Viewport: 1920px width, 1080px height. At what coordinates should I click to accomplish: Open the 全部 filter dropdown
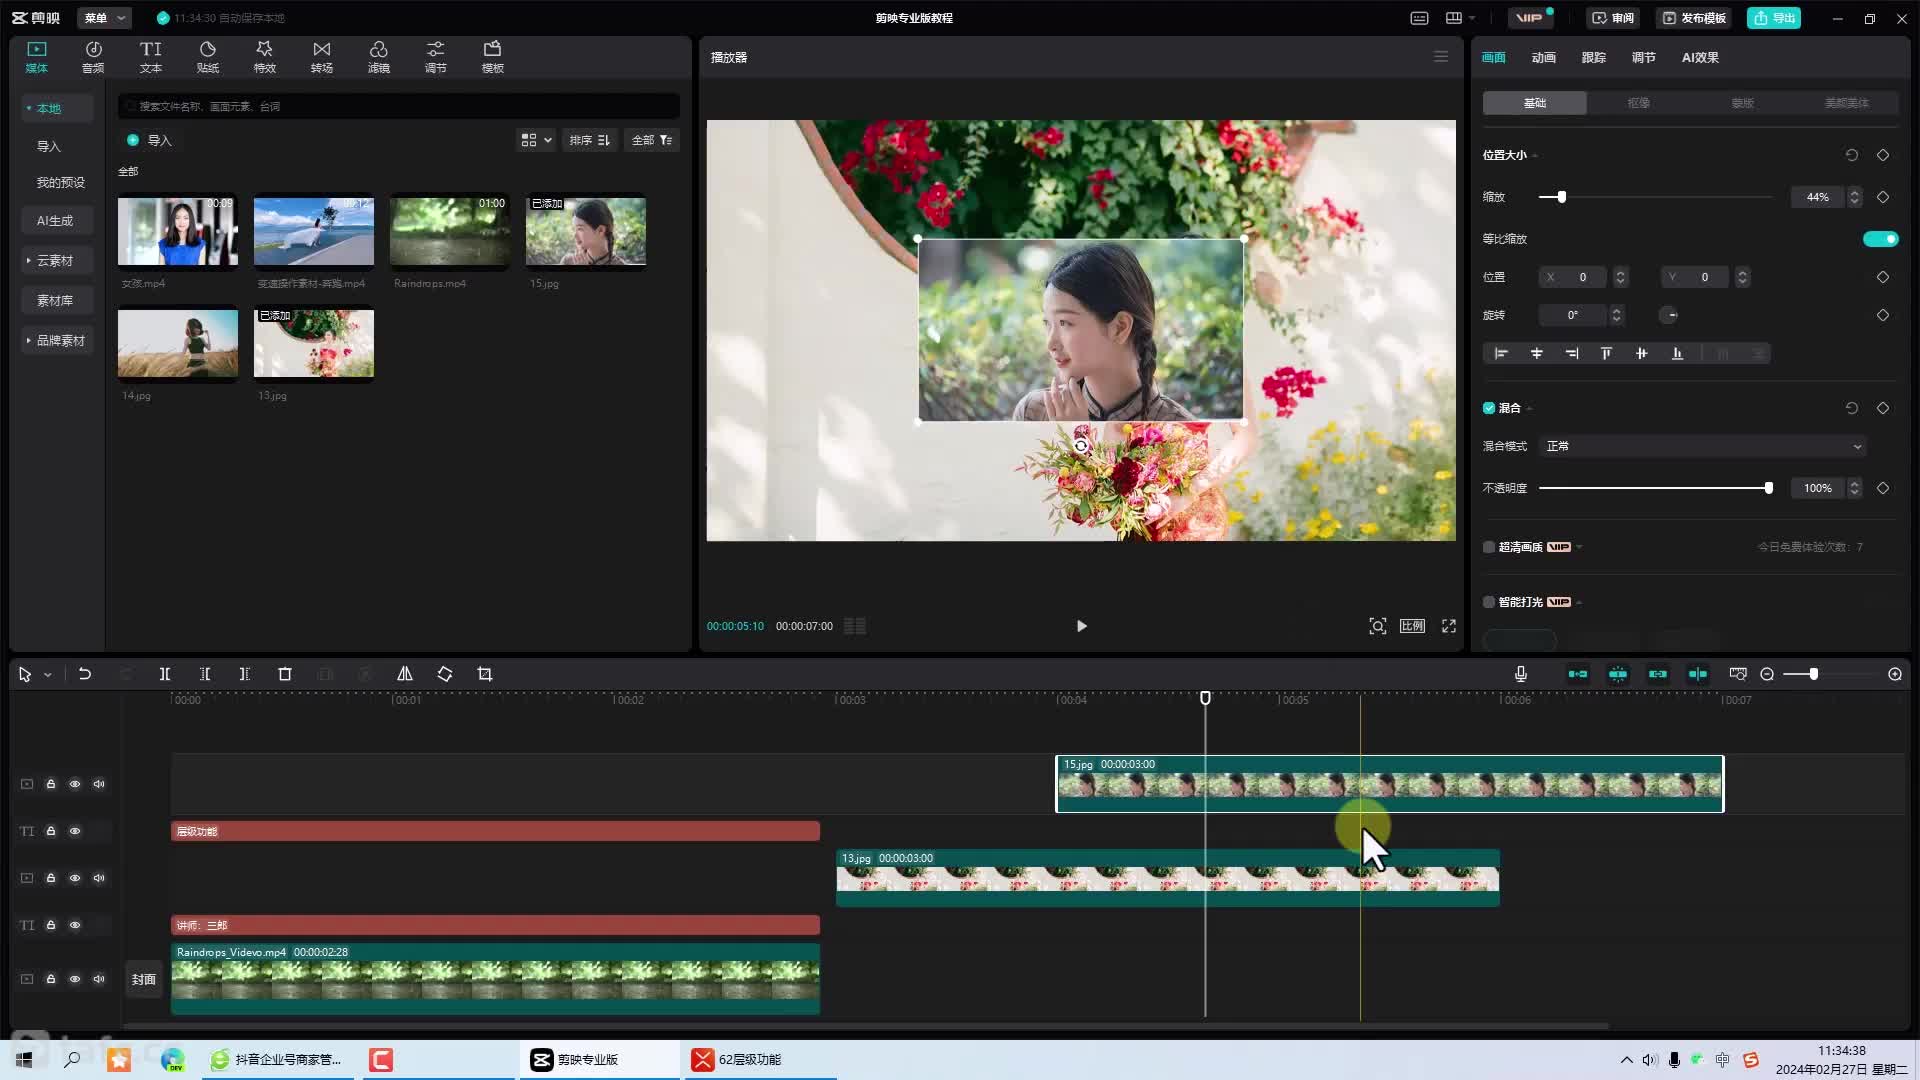point(652,140)
